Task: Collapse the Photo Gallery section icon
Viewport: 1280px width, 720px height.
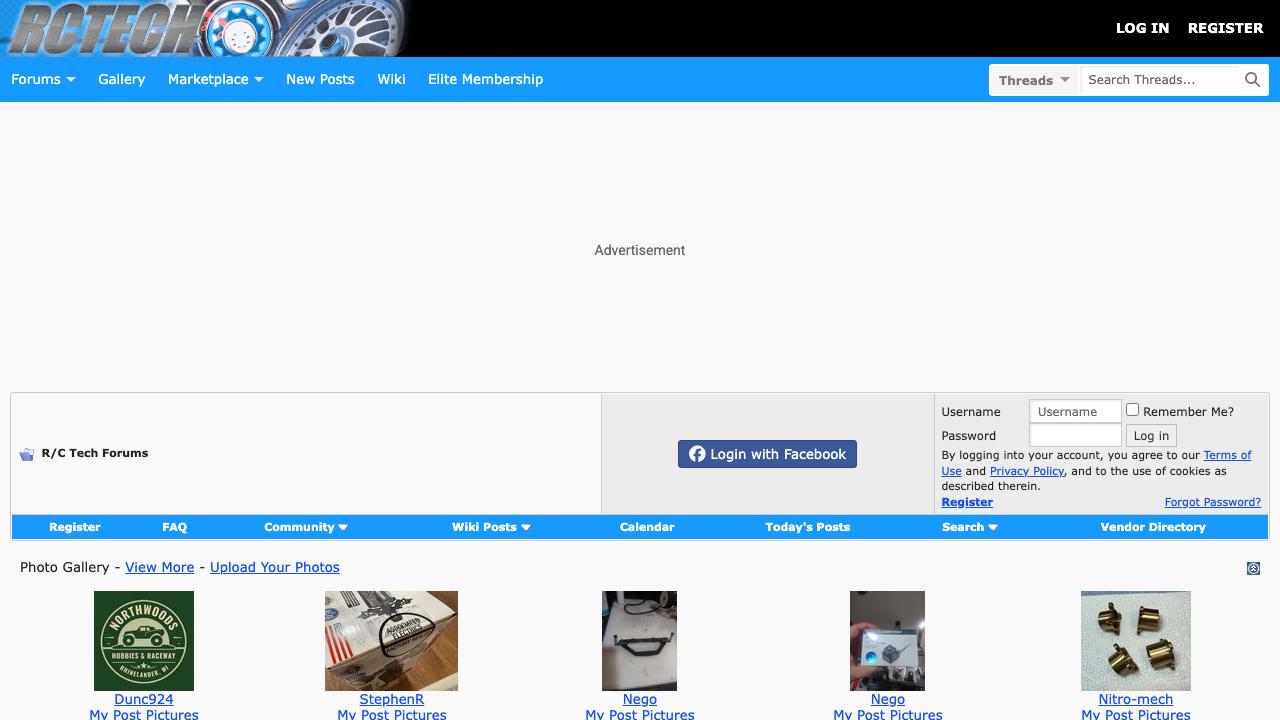Action: (x=1253, y=568)
